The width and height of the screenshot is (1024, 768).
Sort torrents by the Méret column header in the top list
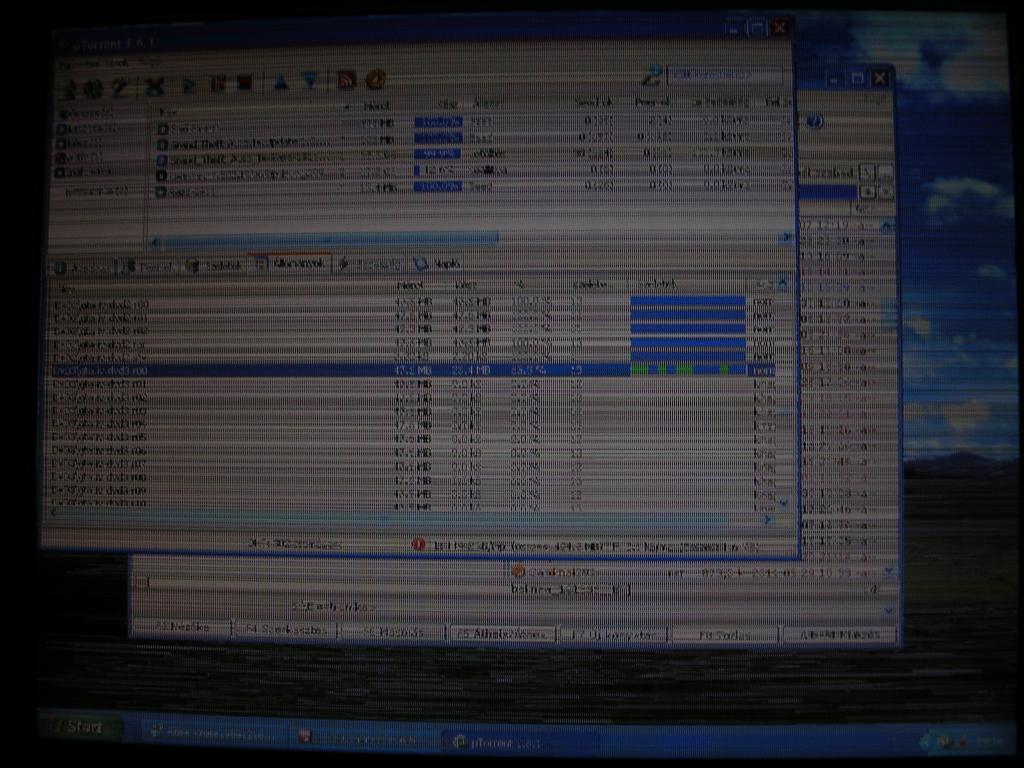(x=377, y=106)
